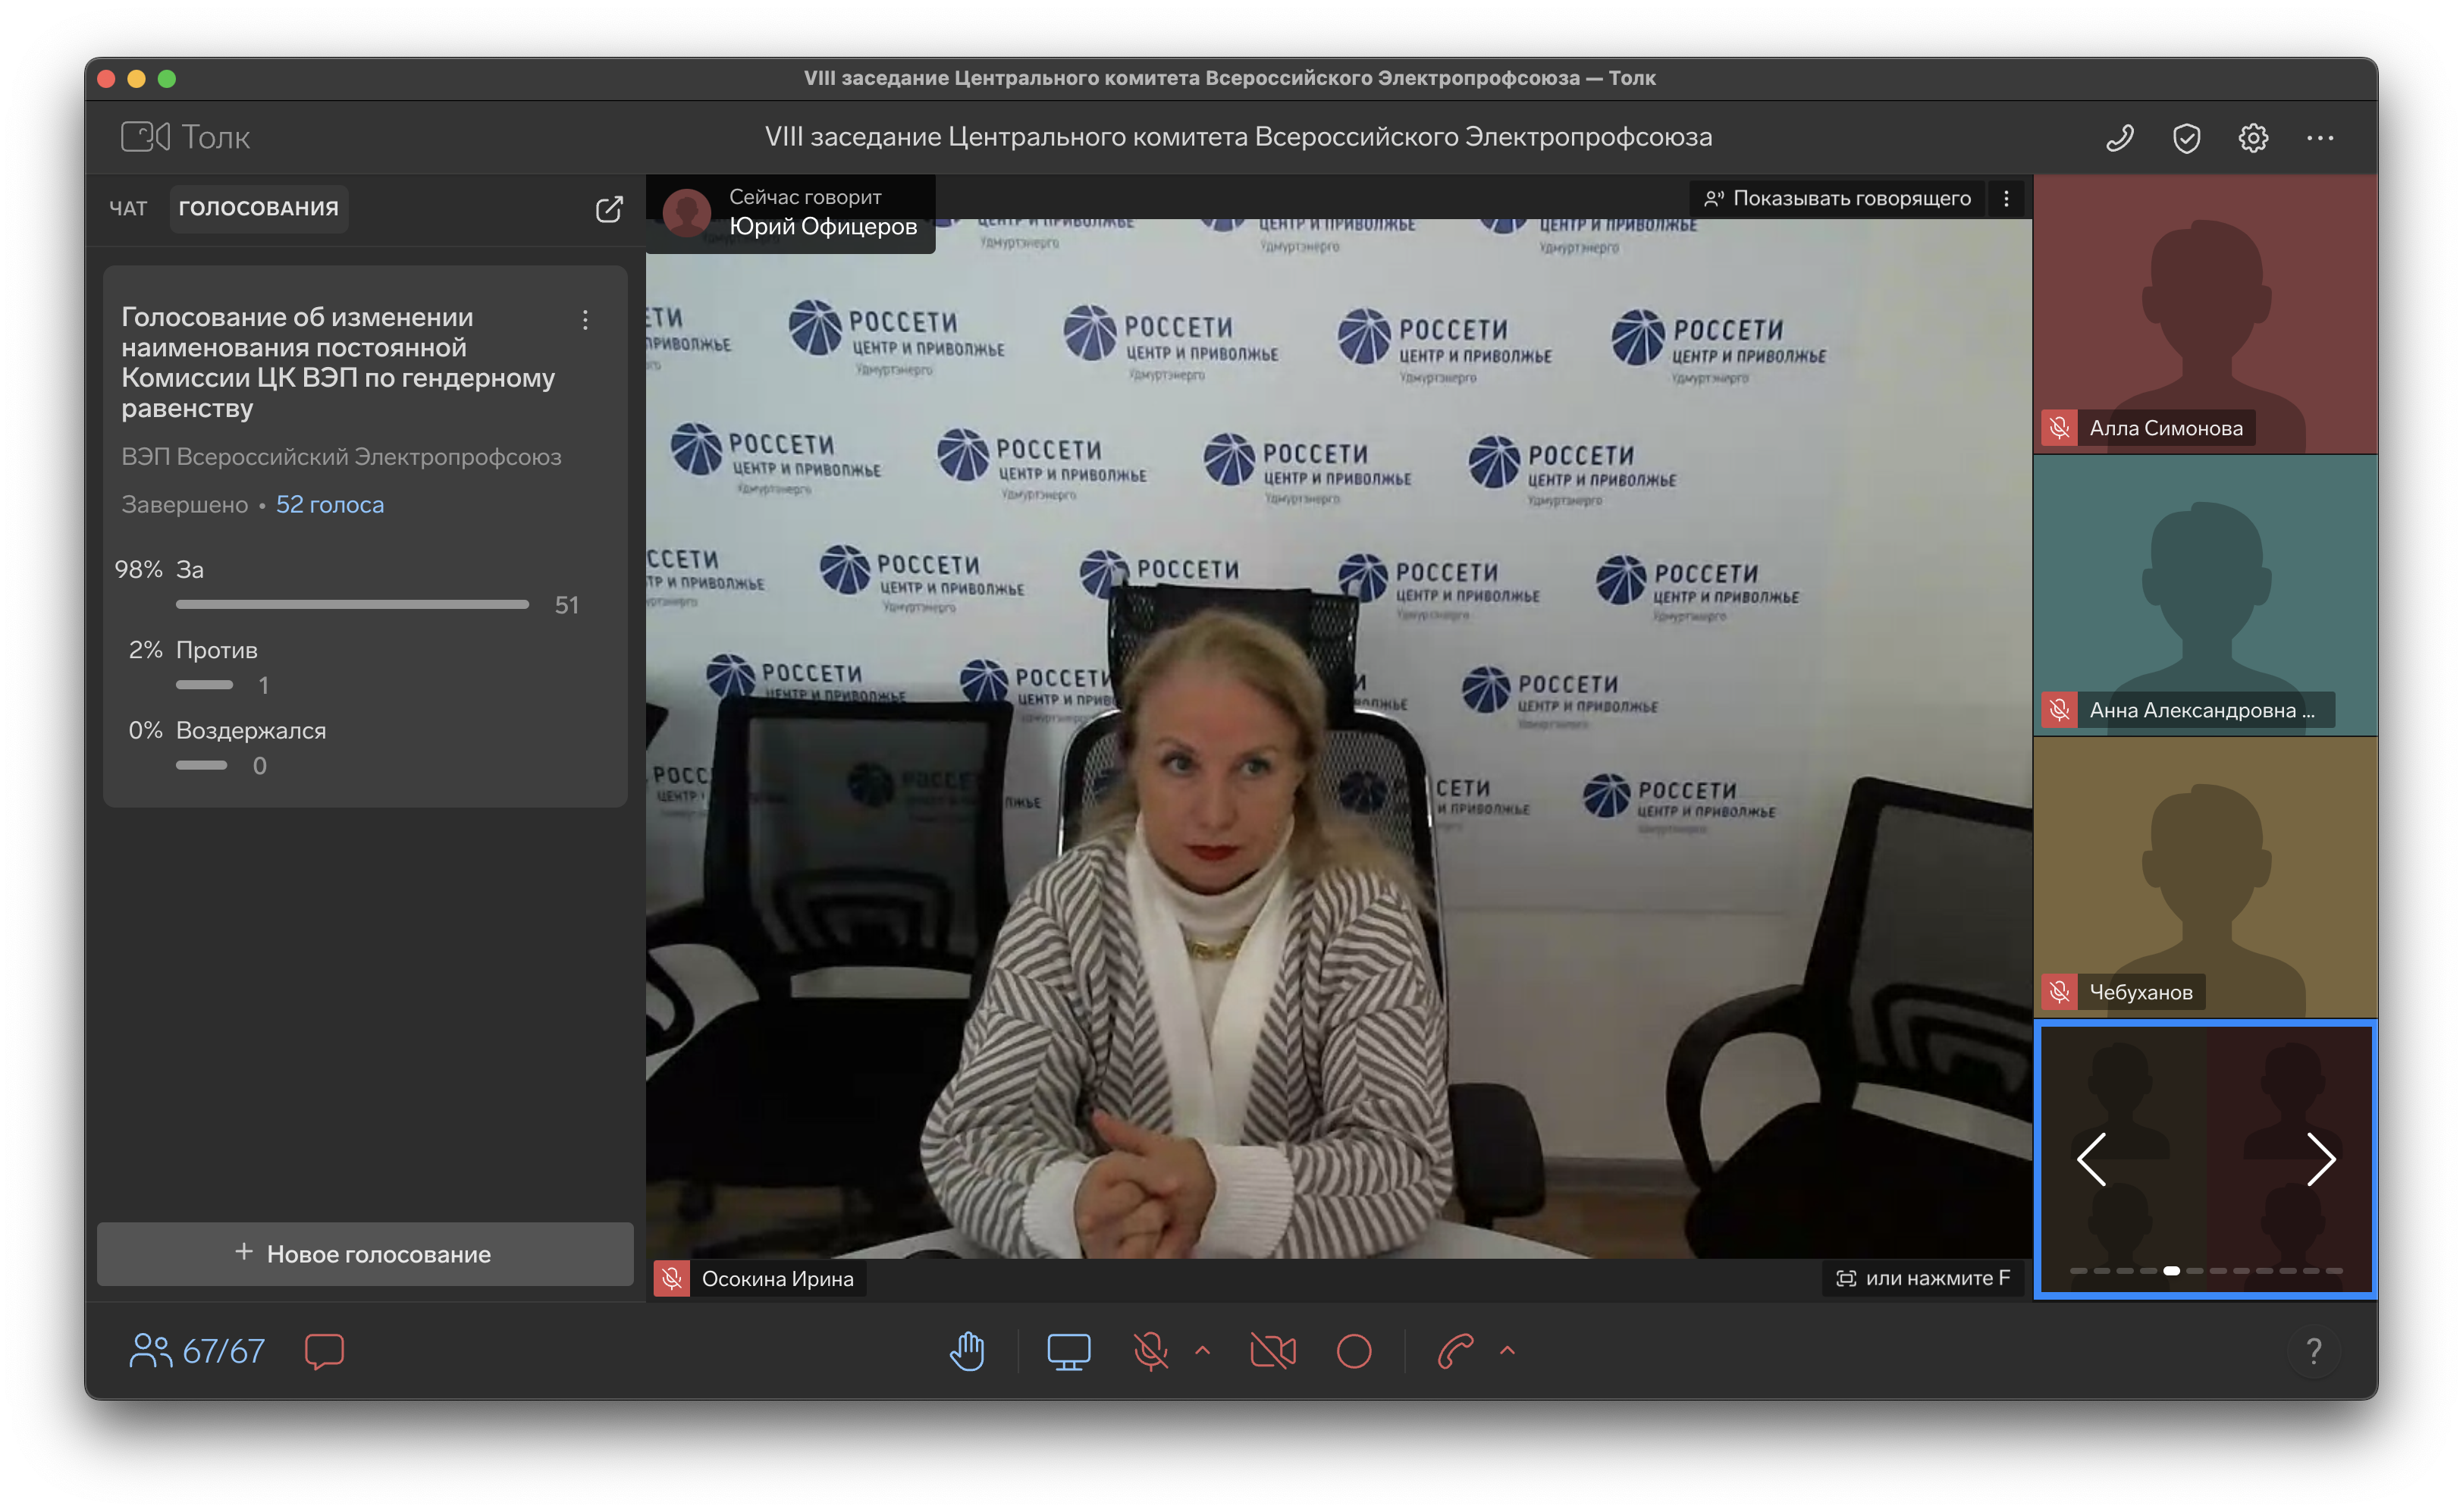
Task: Select Алла Симонова participant tile
Action: click(x=2205, y=314)
